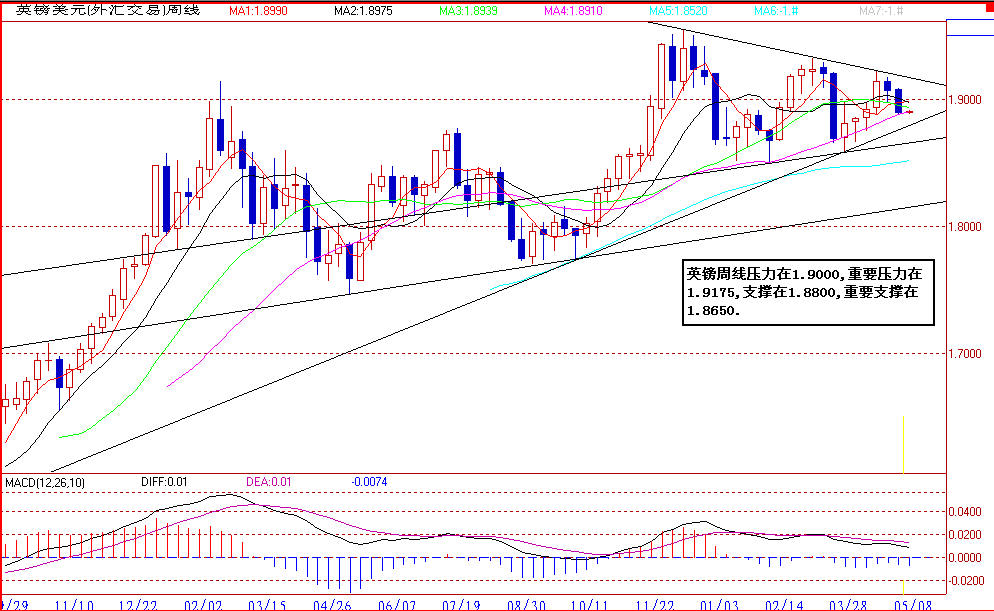Select the MA7:-1.# indicator label
Screen dimensions: 994x611
pos(881,11)
